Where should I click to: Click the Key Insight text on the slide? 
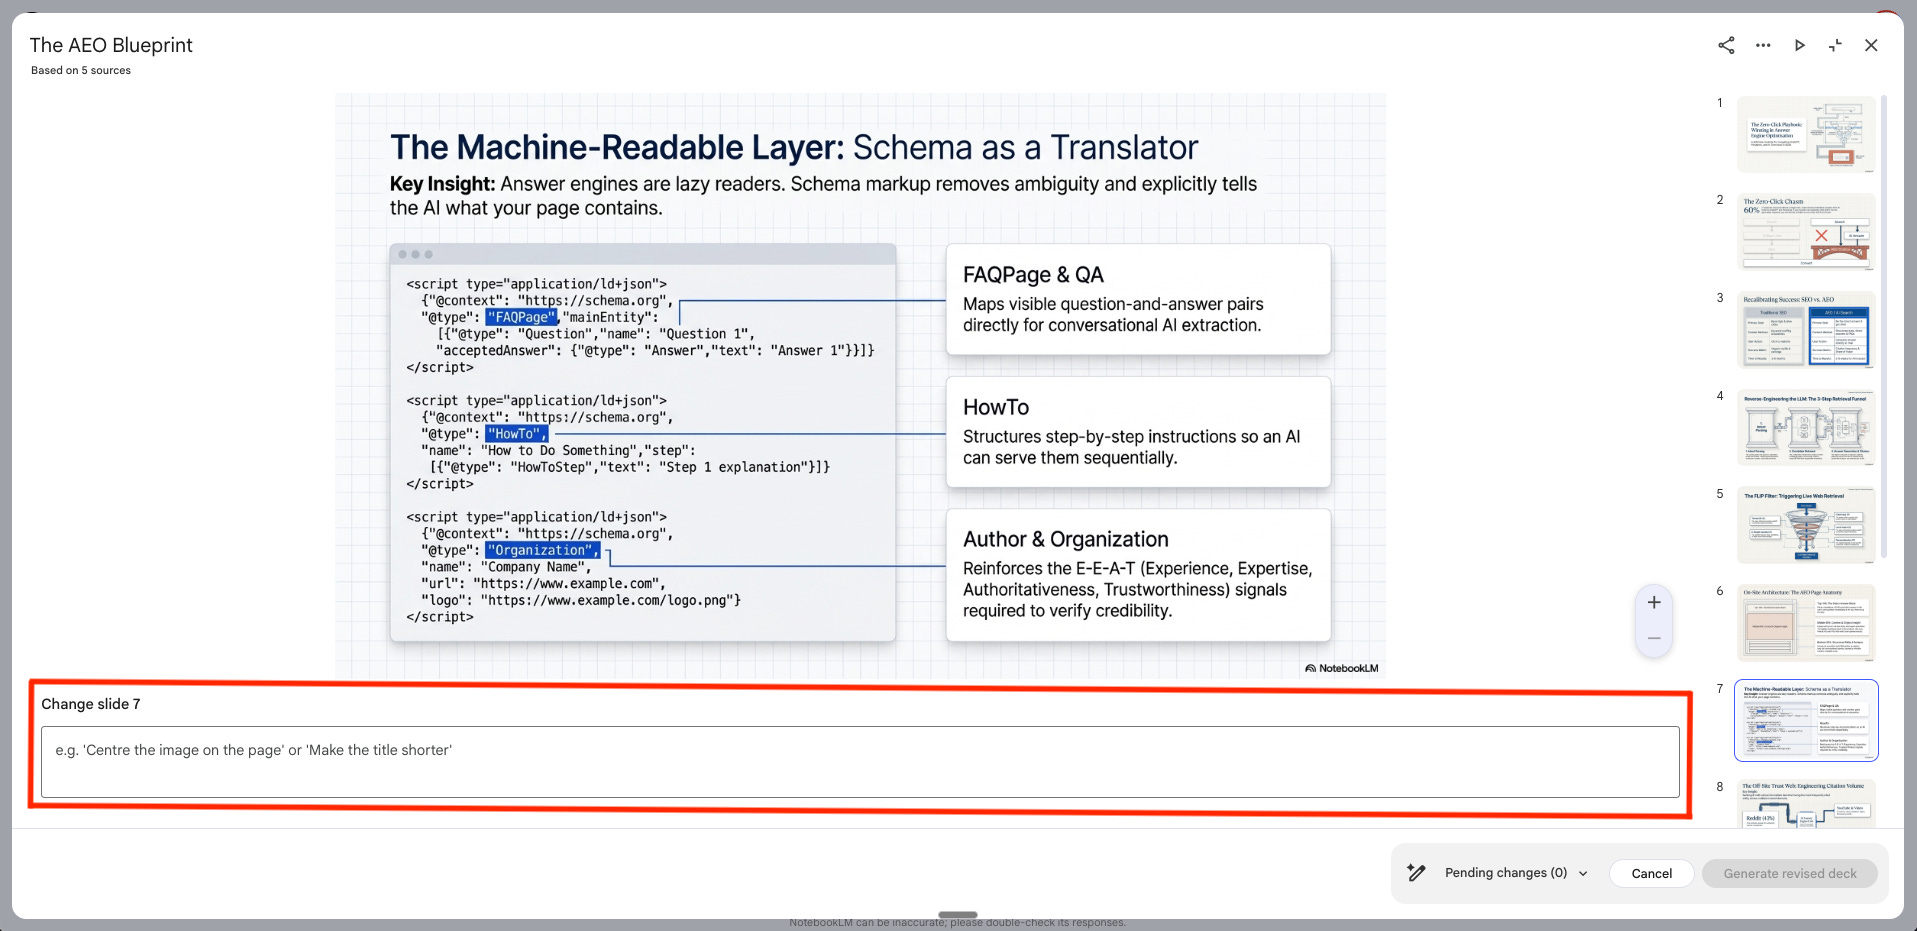(x=823, y=196)
